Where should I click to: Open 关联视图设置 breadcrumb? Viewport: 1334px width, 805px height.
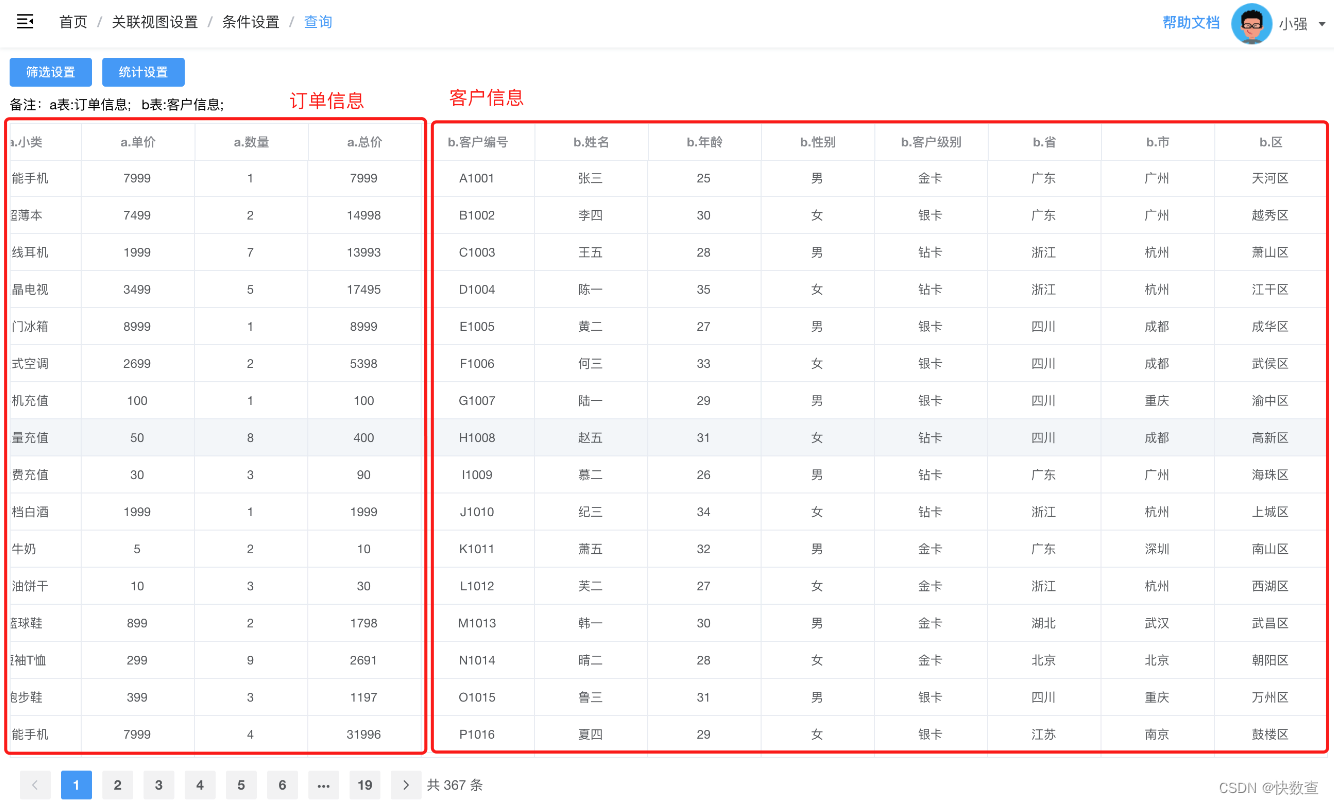(x=155, y=22)
